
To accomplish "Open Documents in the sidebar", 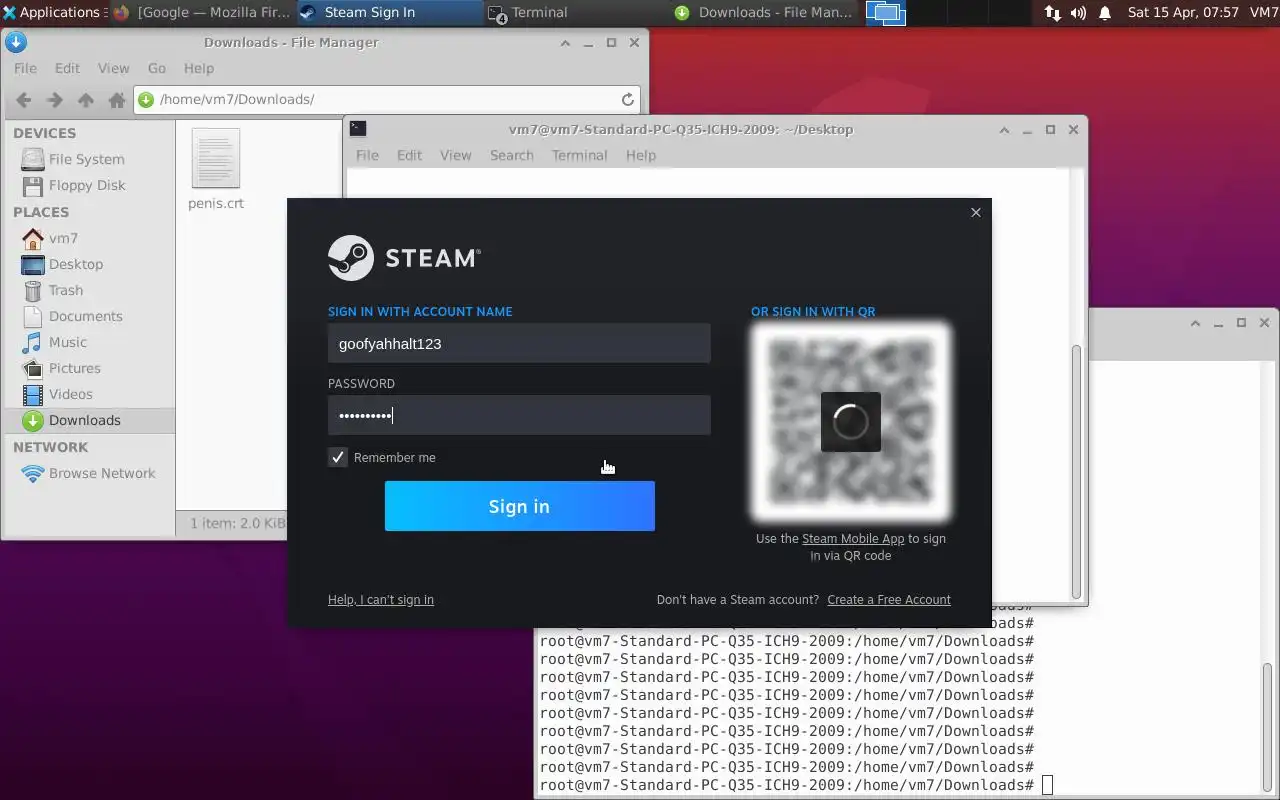I will coord(87,316).
